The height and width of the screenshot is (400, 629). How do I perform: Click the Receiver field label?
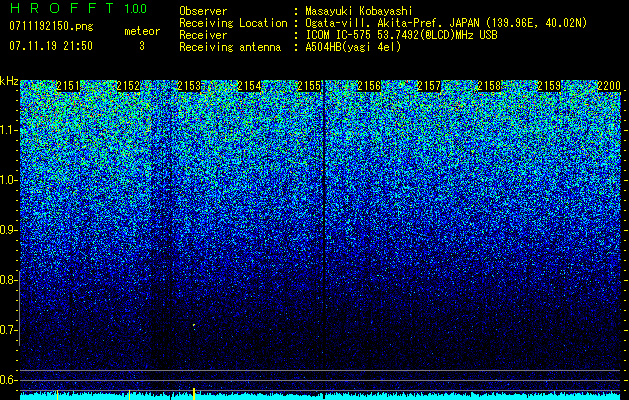pyautogui.click(x=203, y=35)
